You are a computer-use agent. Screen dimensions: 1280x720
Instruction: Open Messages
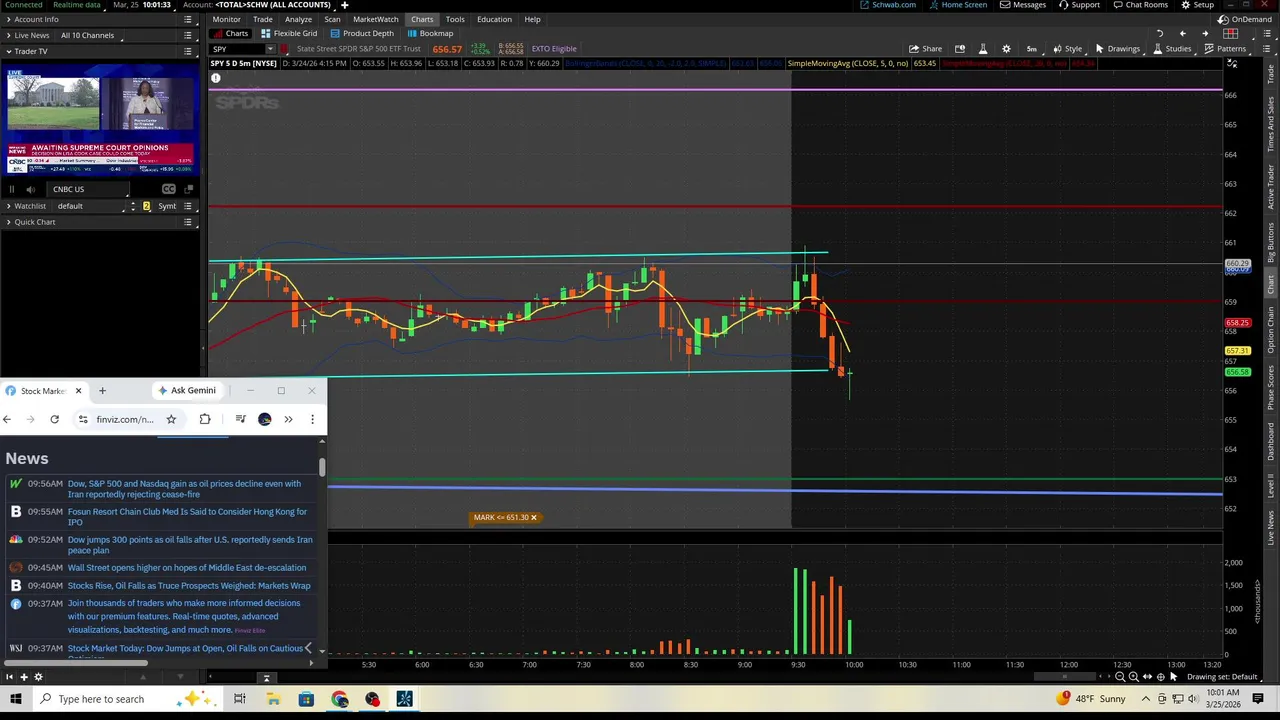pos(1022,5)
